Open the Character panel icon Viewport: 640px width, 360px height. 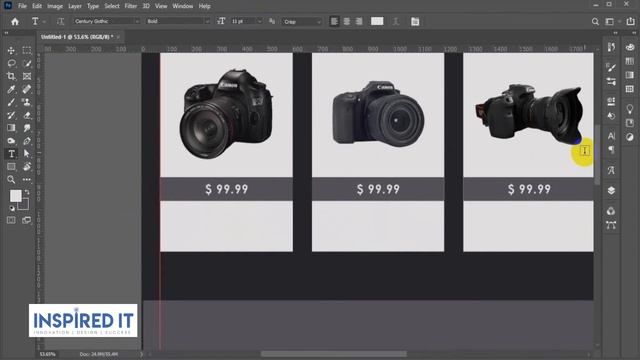coord(611,136)
